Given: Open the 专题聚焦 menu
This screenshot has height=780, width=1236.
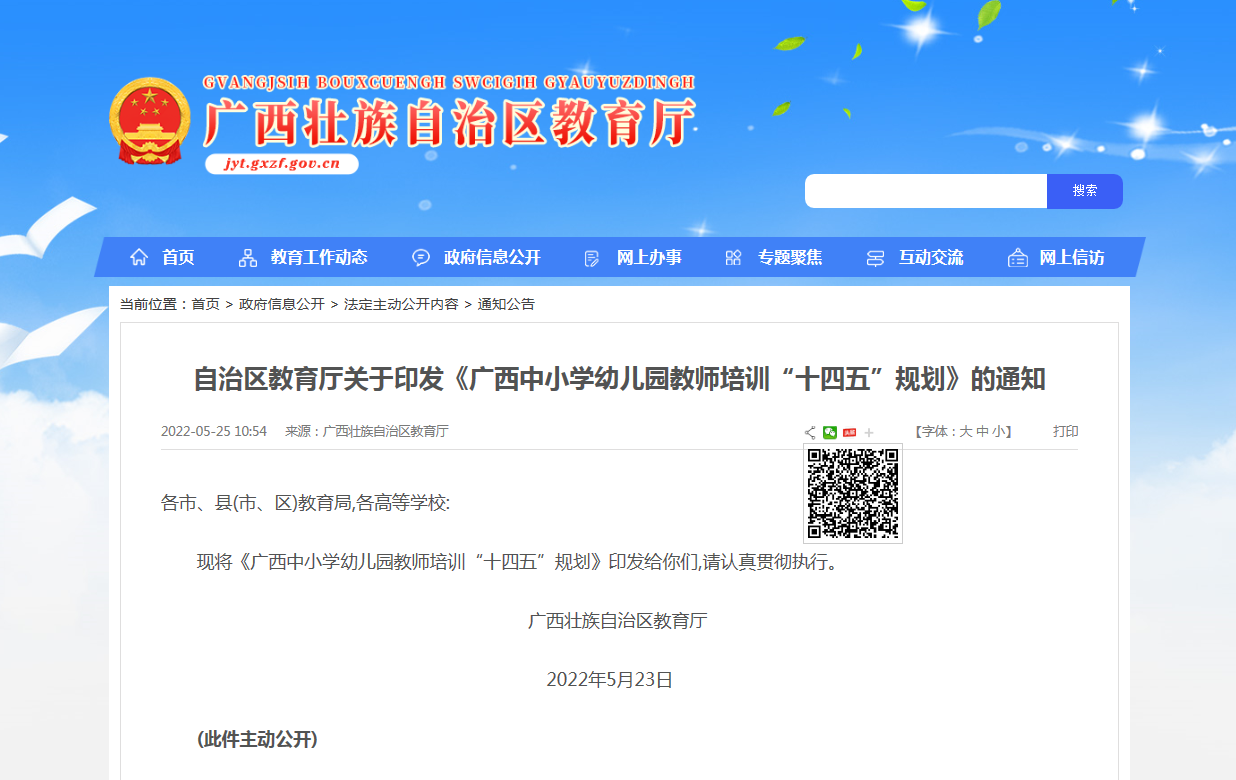Looking at the screenshot, I should tap(790, 258).
